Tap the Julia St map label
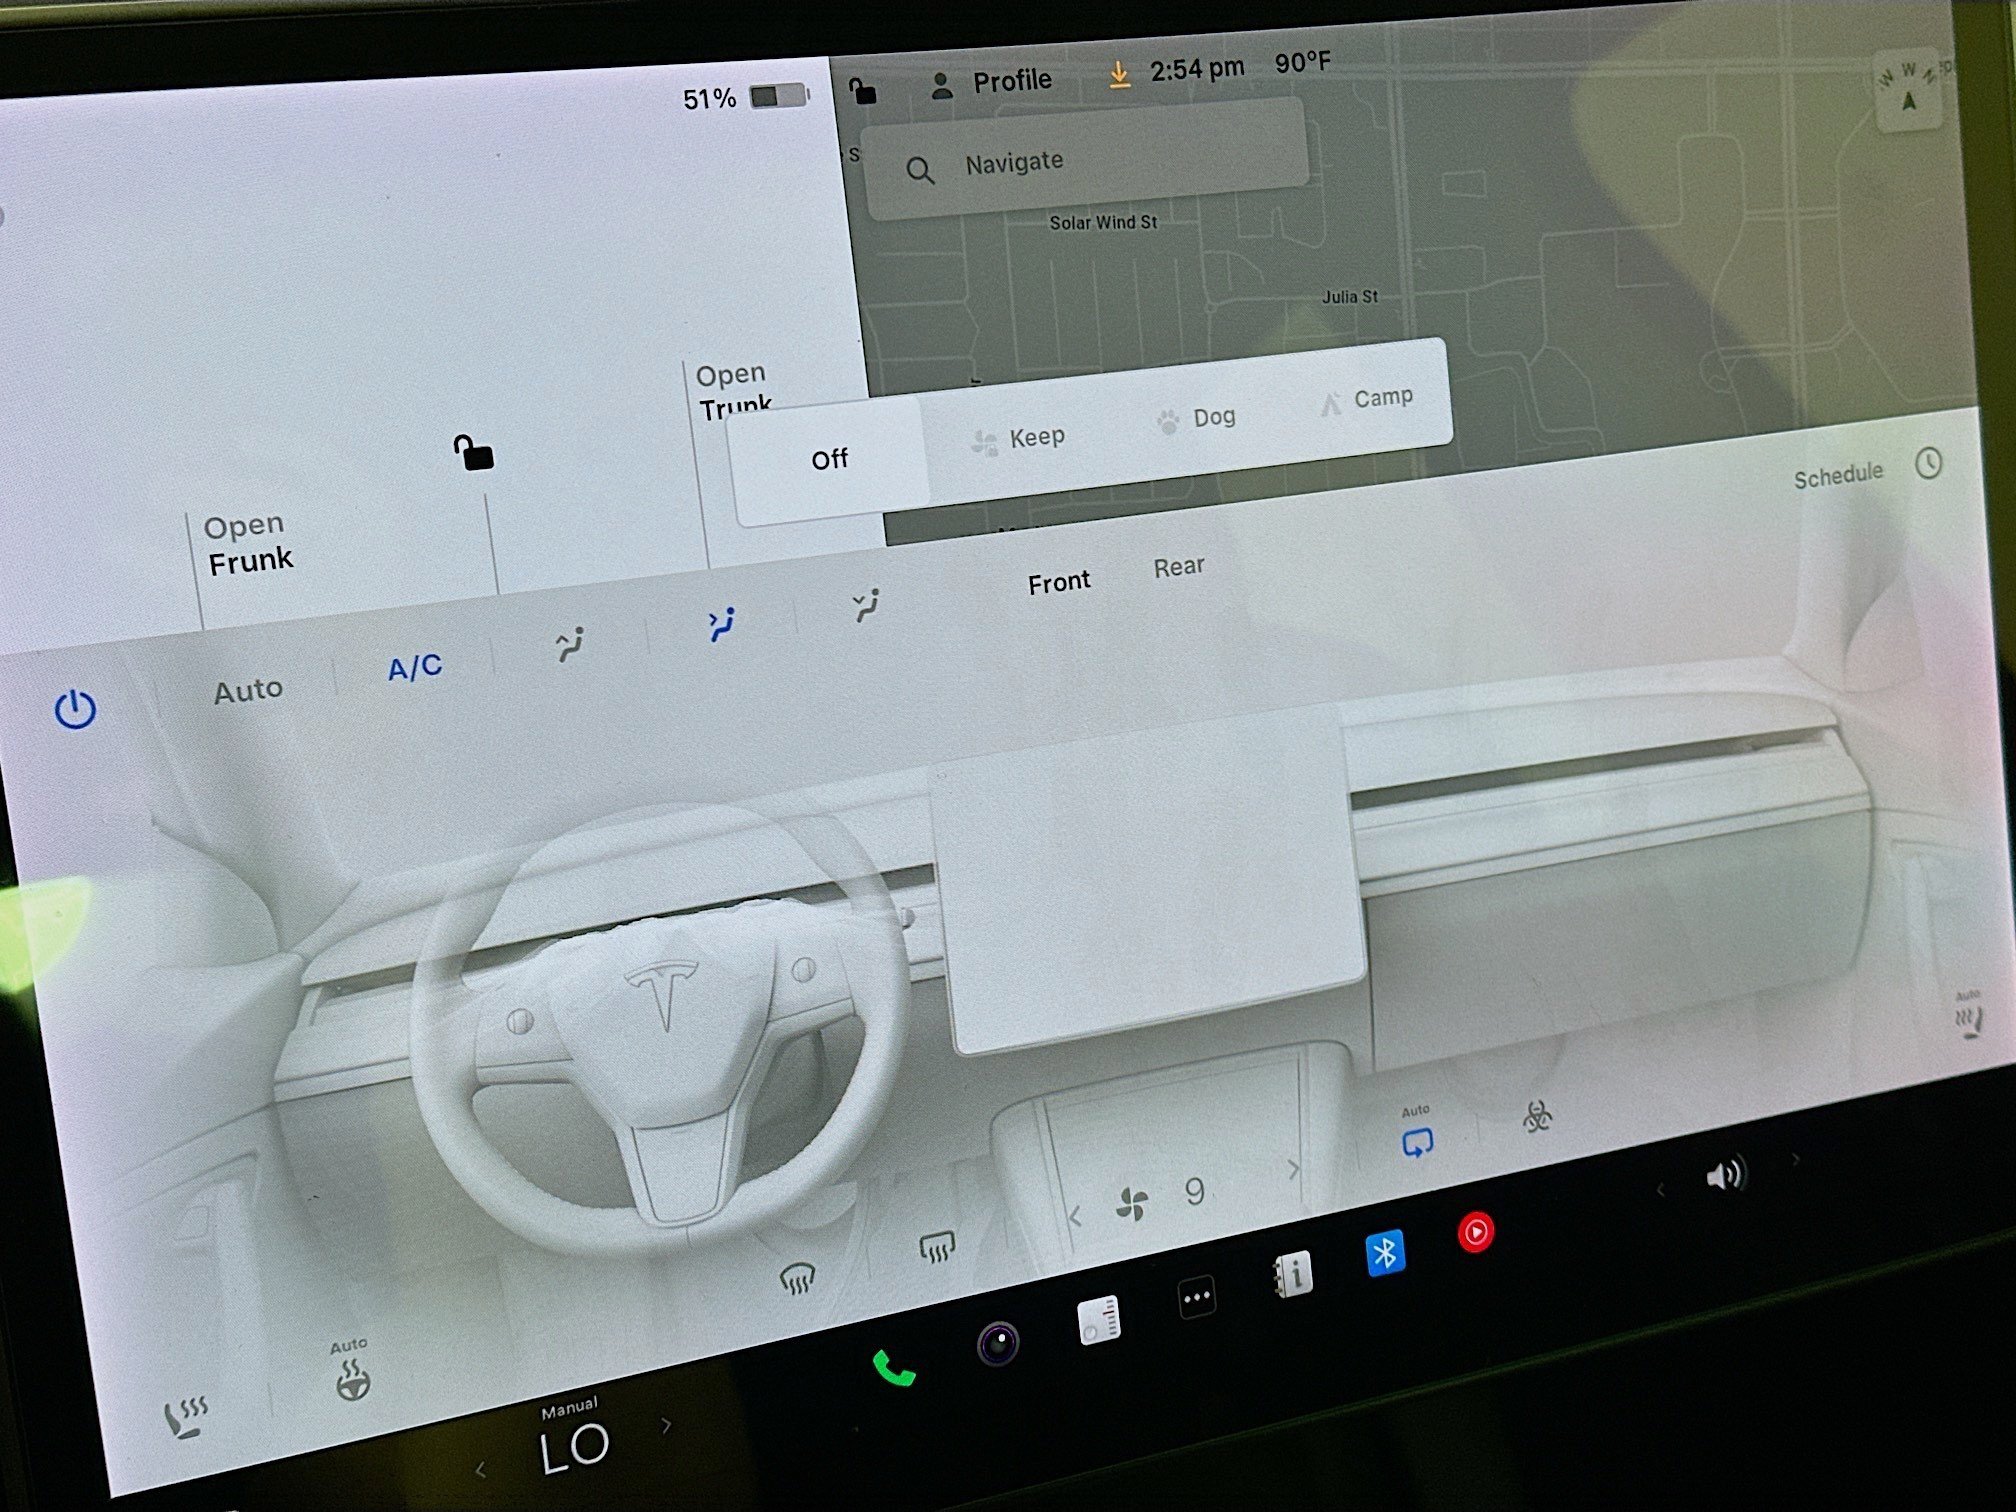Viewport: 2016px width, 1512px height. [x=1350, y=297]
